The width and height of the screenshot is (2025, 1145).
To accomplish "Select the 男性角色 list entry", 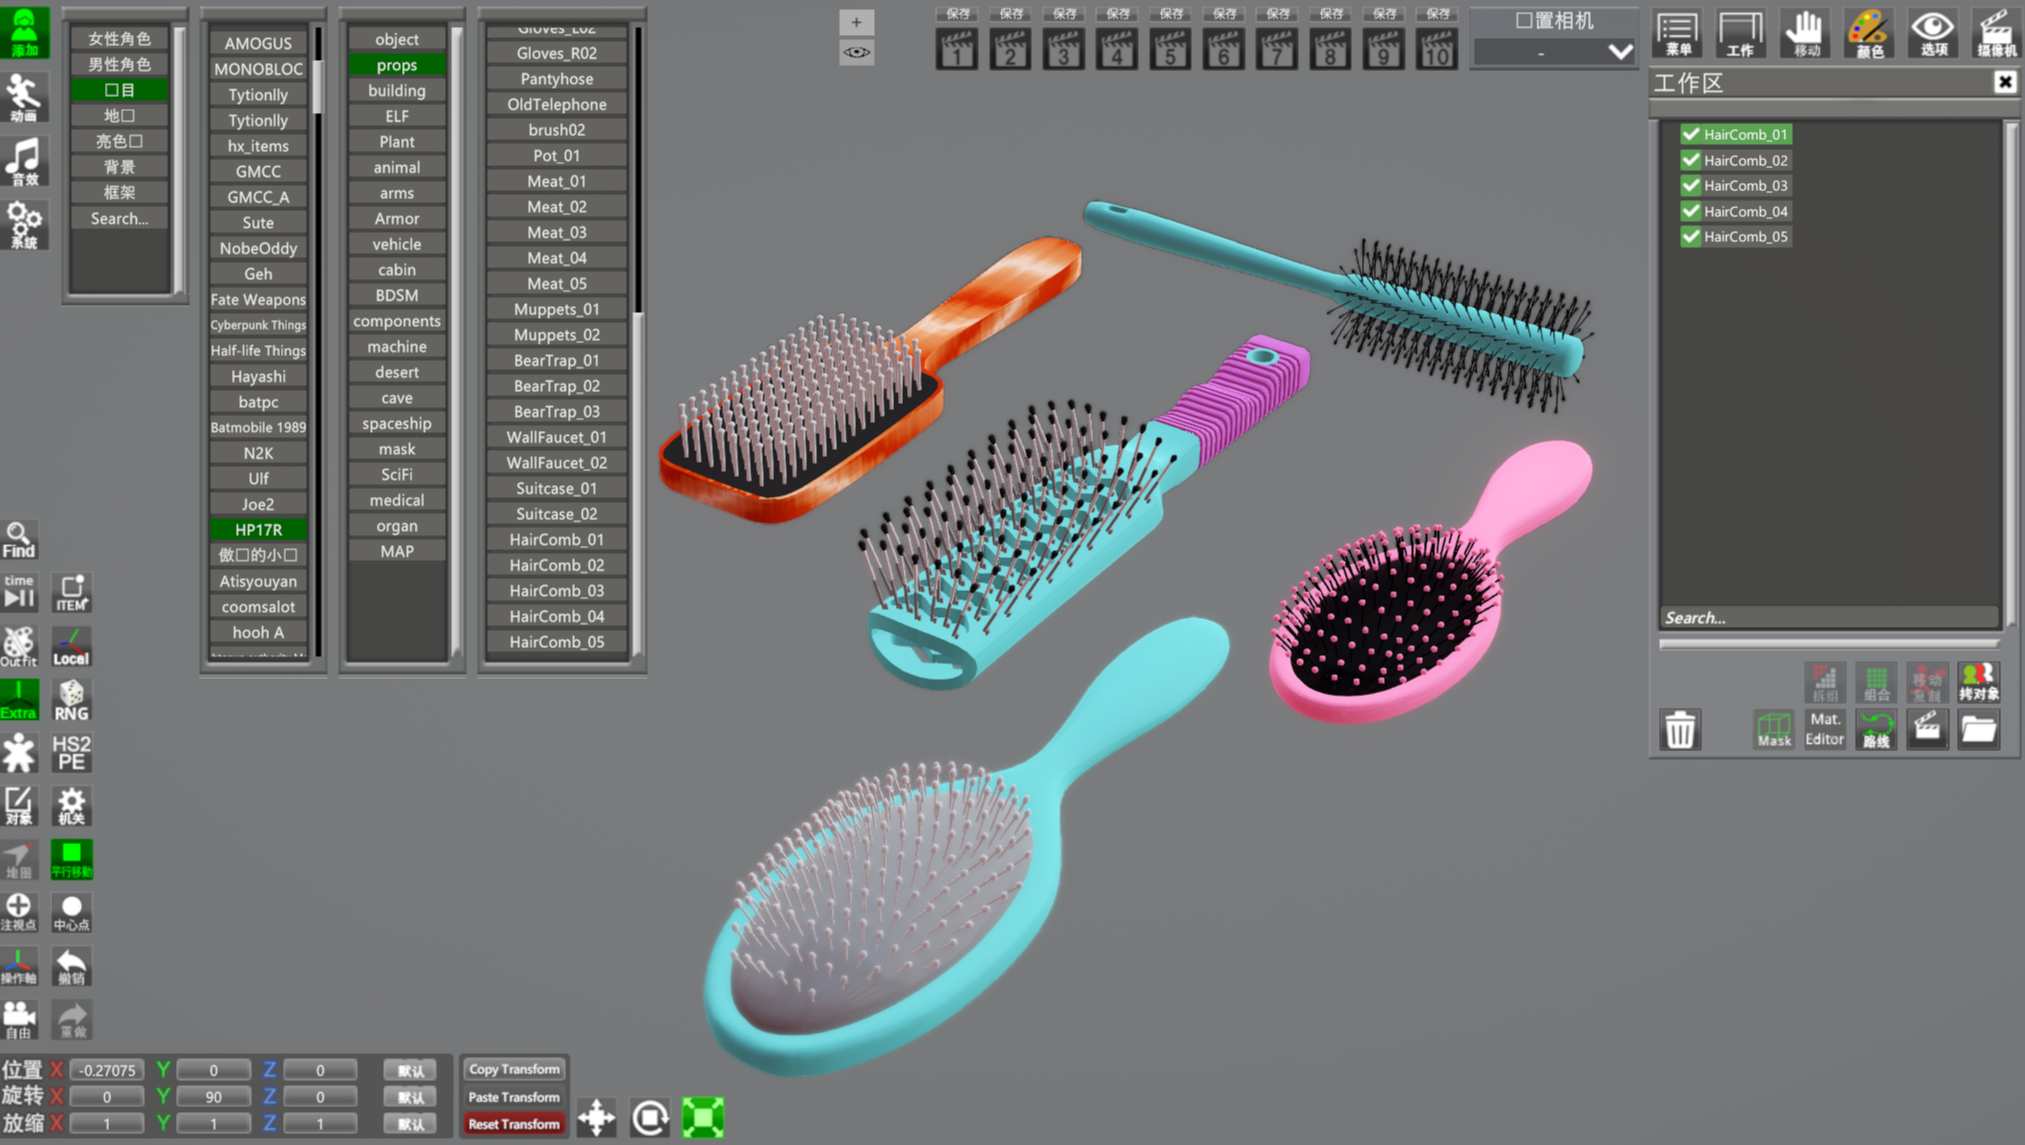I will [120, 64].
